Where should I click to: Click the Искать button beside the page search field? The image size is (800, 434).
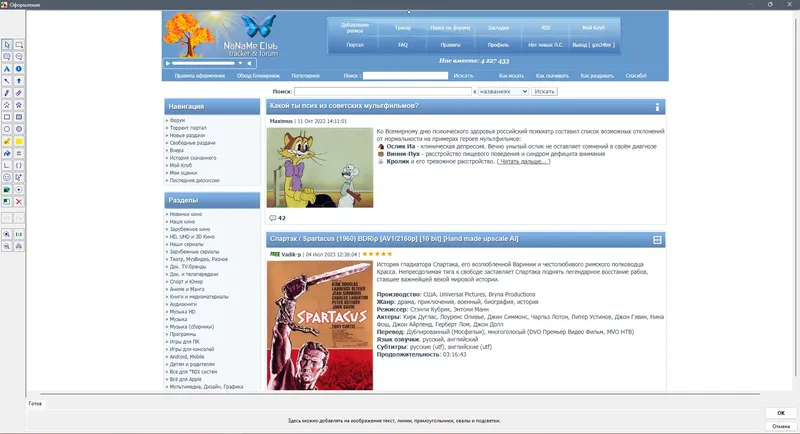[x=544, y=91]
